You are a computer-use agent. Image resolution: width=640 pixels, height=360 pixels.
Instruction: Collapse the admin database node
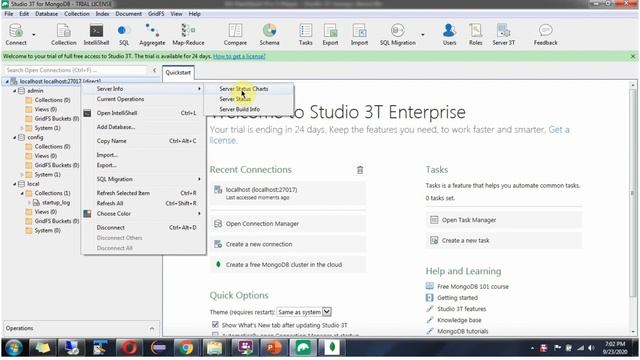[x=15, y=91]
